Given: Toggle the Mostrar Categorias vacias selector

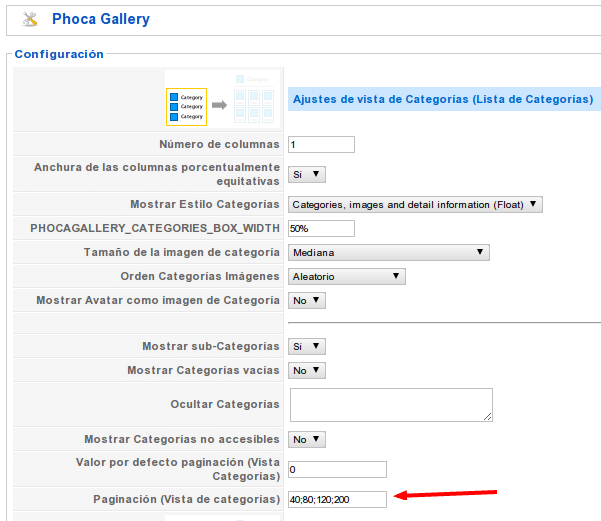Looking at the screenshot, I should pos(307,370).
